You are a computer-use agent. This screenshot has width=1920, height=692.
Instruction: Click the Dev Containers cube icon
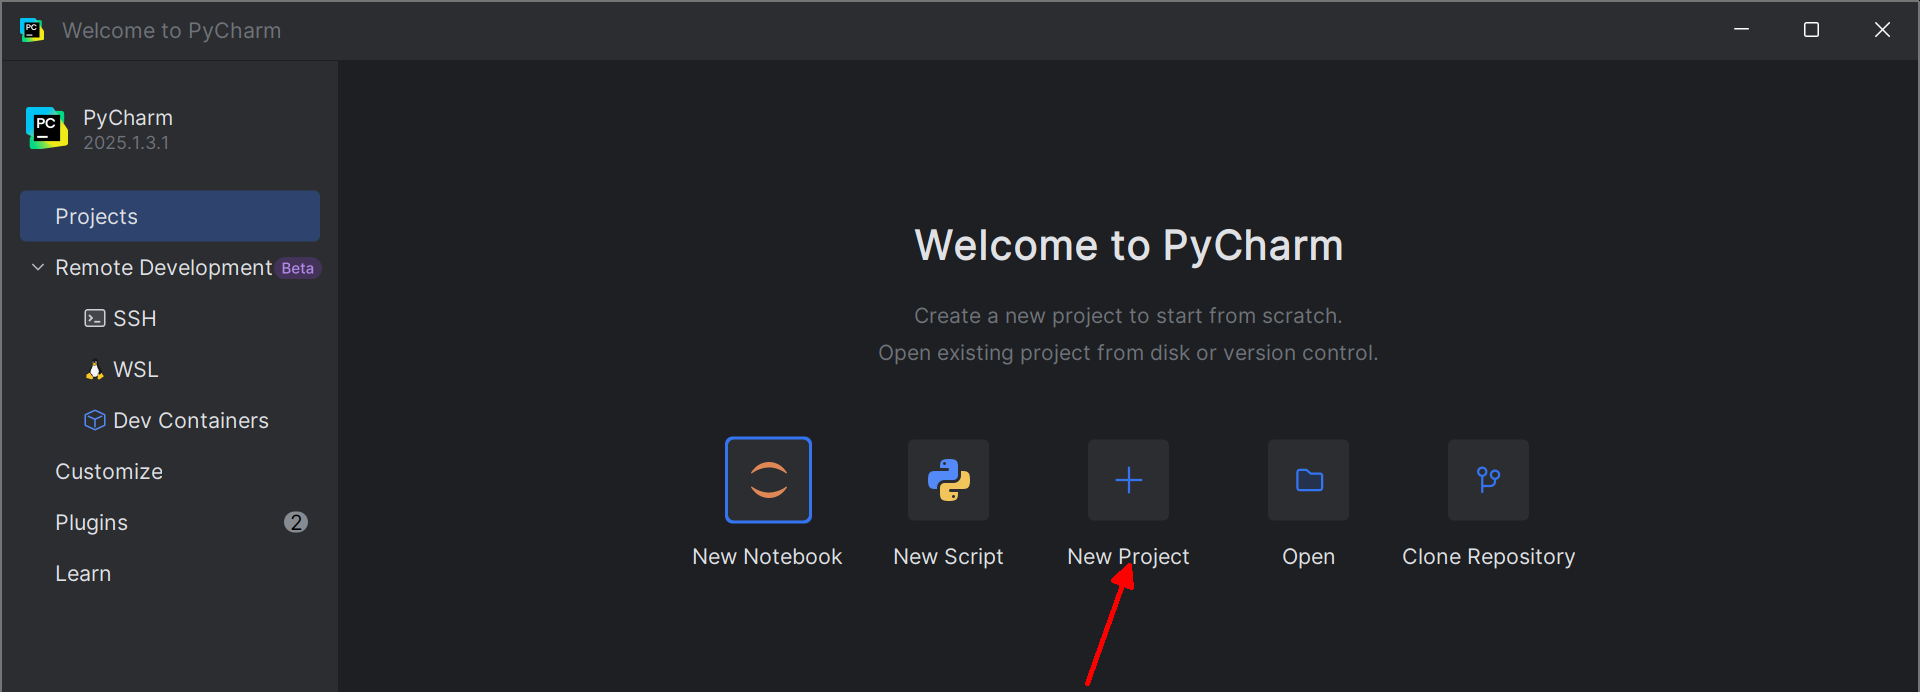95,420
